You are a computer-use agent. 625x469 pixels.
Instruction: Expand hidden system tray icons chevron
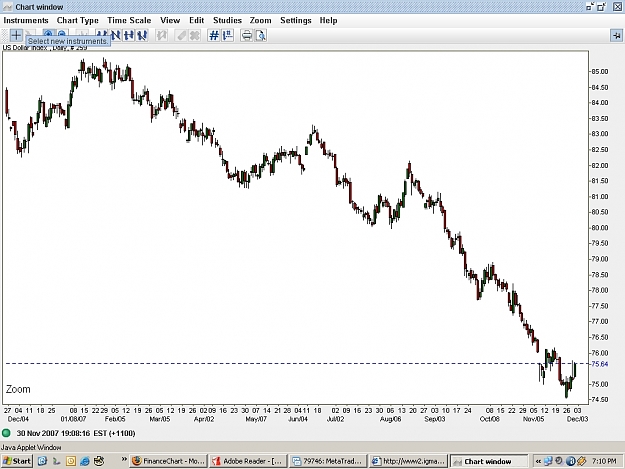(x=538, y=461)
